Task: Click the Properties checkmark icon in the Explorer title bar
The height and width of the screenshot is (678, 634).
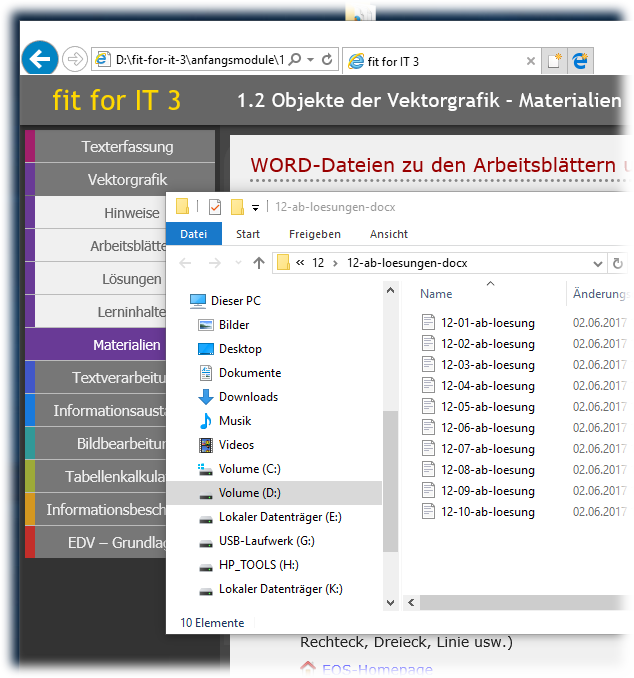Action: (214, 207)
